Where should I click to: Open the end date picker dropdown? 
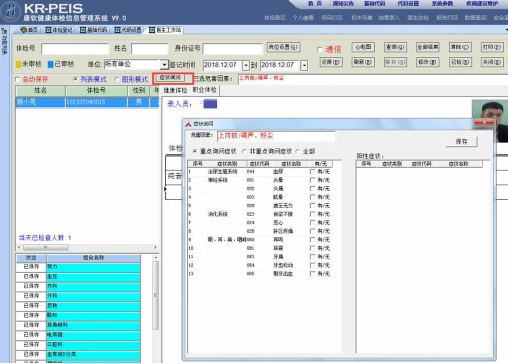[x=304, y=65]
